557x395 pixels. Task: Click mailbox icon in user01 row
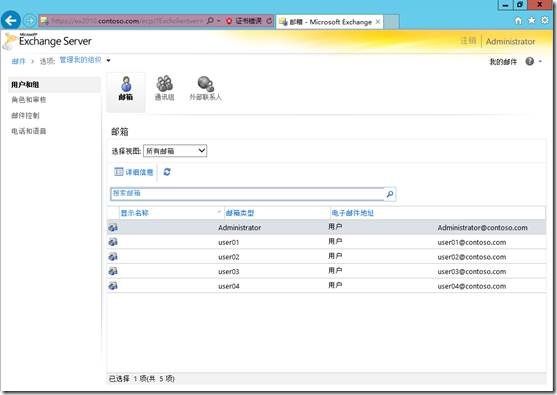click(x=113, y=242)
